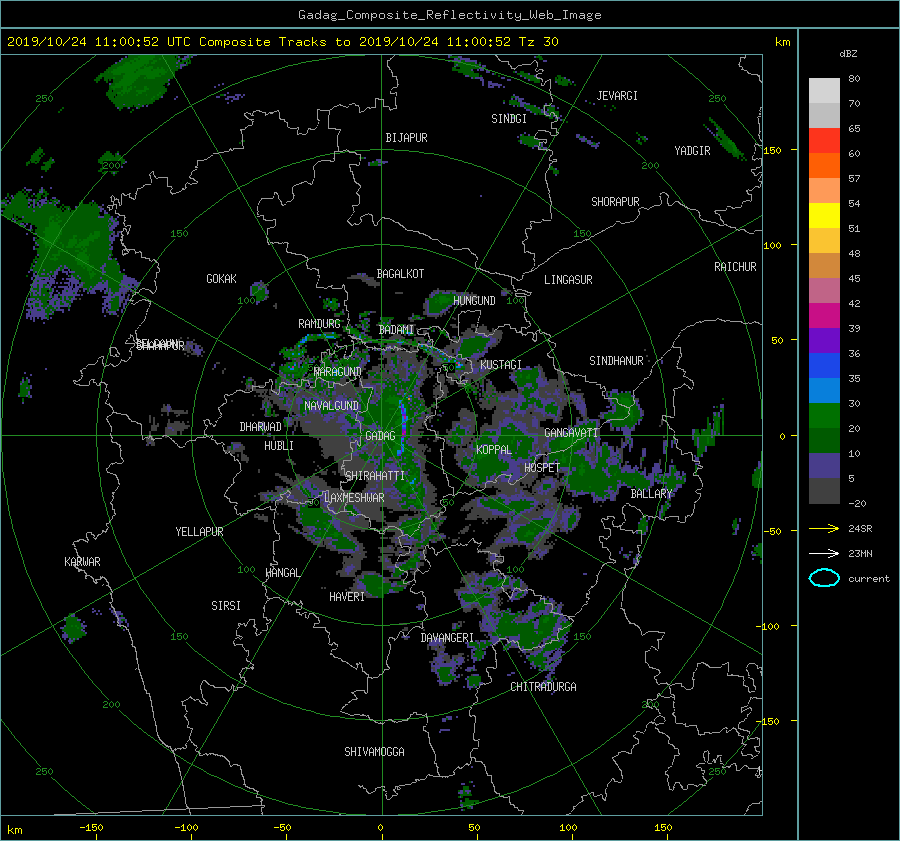Click the dBZ legend heading
This screenshot has width=900, height=841.
(x=848, y=53)
